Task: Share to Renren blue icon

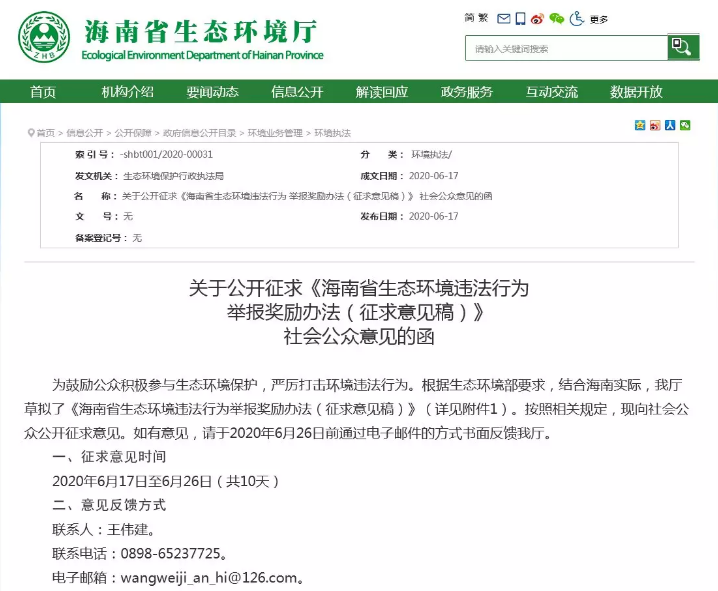Action: tap(670, 125)
